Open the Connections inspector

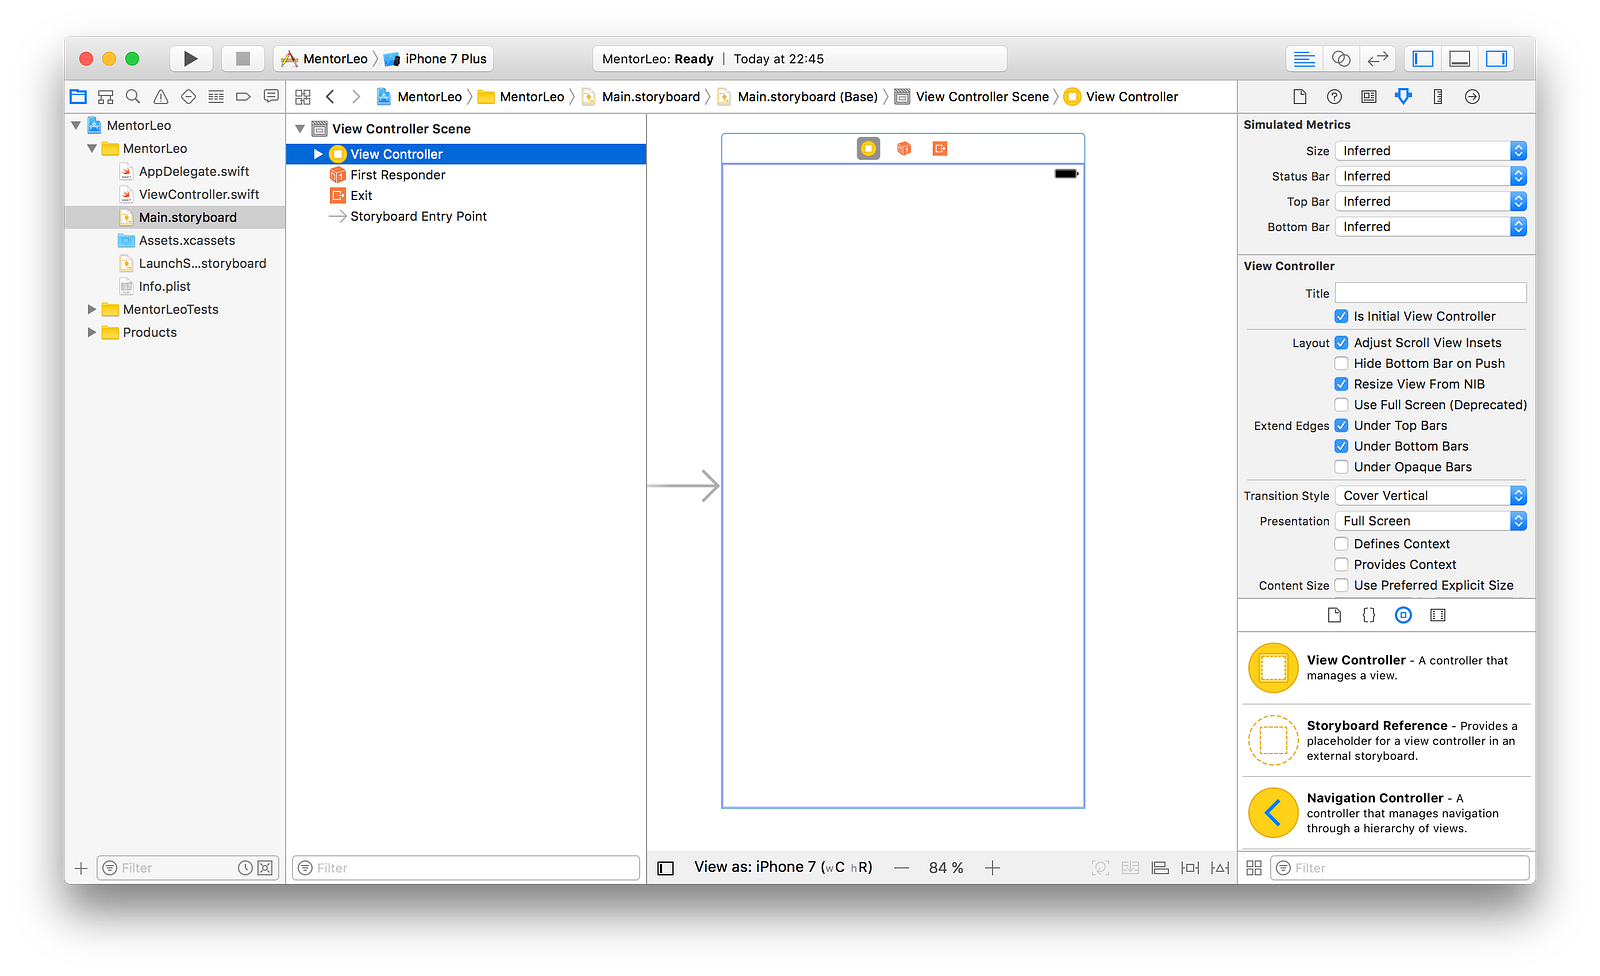pos(1472,97)
